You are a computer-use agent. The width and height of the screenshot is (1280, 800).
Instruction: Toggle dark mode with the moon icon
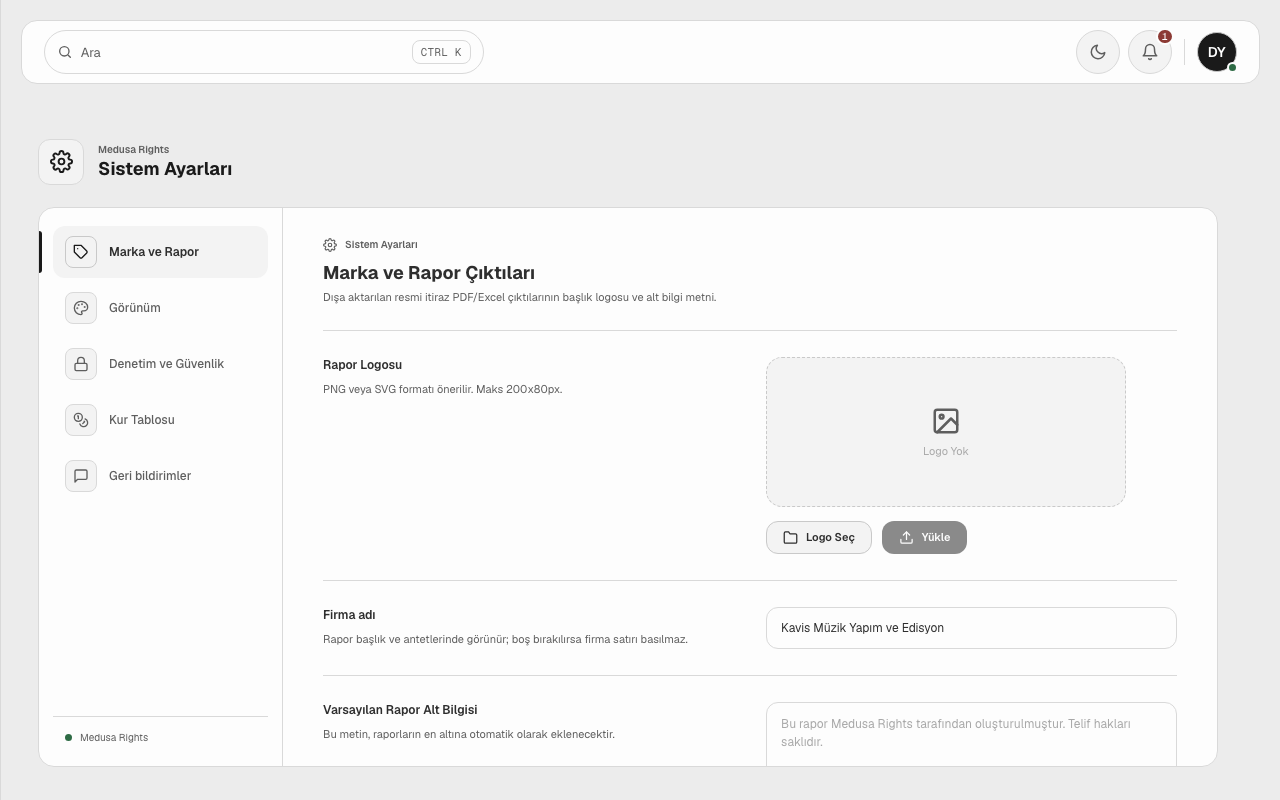coord(1098,52)
